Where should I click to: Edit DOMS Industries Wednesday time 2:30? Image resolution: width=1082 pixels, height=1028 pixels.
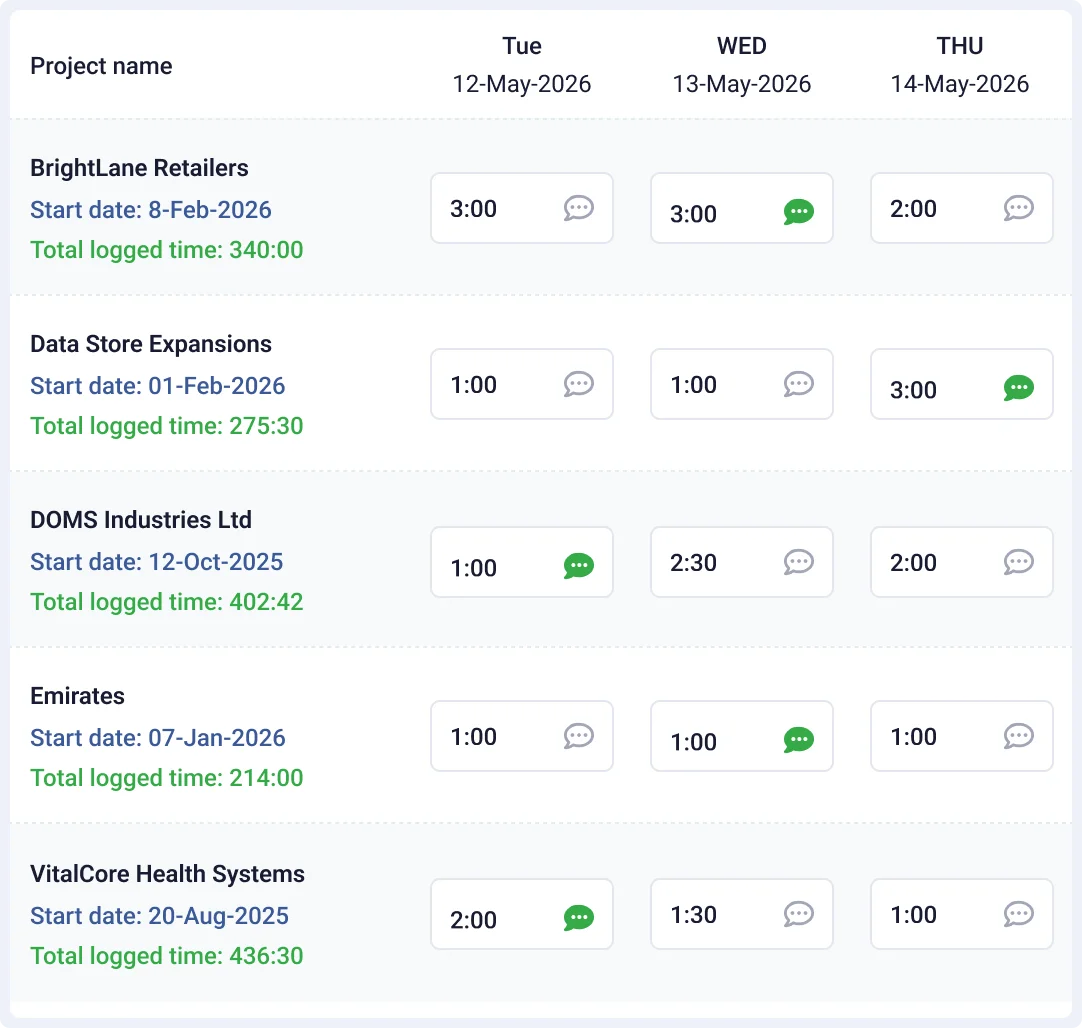[742, 562]
